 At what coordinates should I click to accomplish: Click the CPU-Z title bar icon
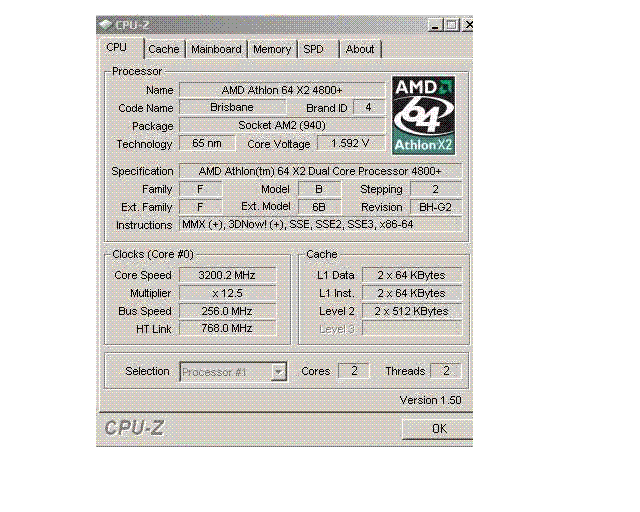[x=106, y=25]
